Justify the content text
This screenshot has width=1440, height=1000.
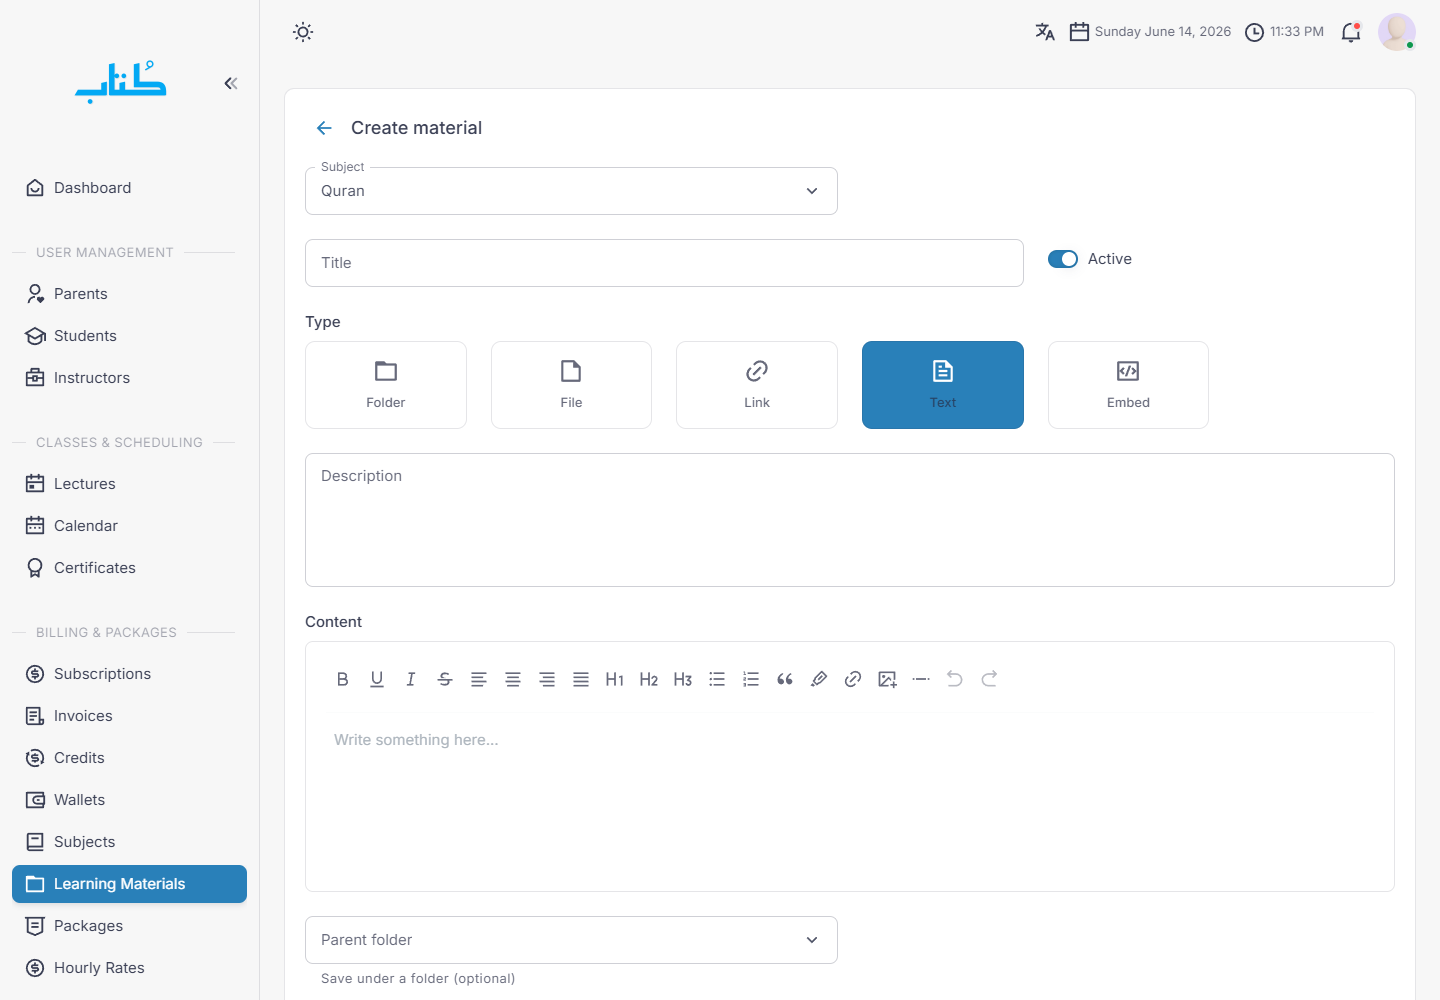581,679
